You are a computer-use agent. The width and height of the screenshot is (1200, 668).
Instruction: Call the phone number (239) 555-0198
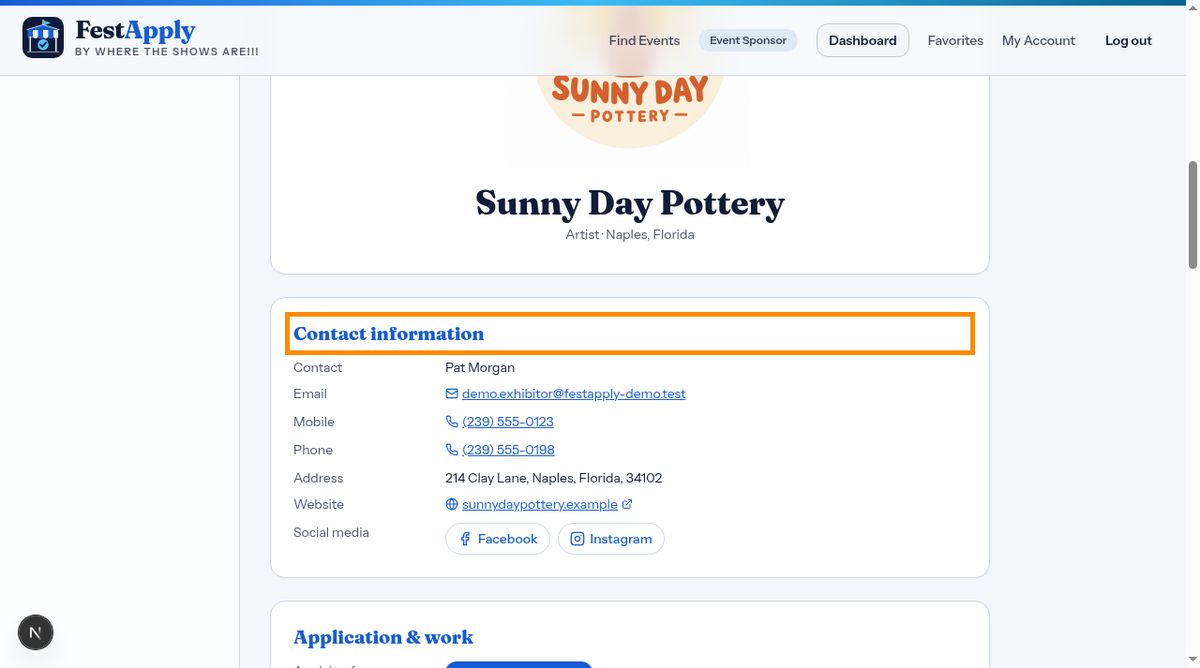(508, 450)
